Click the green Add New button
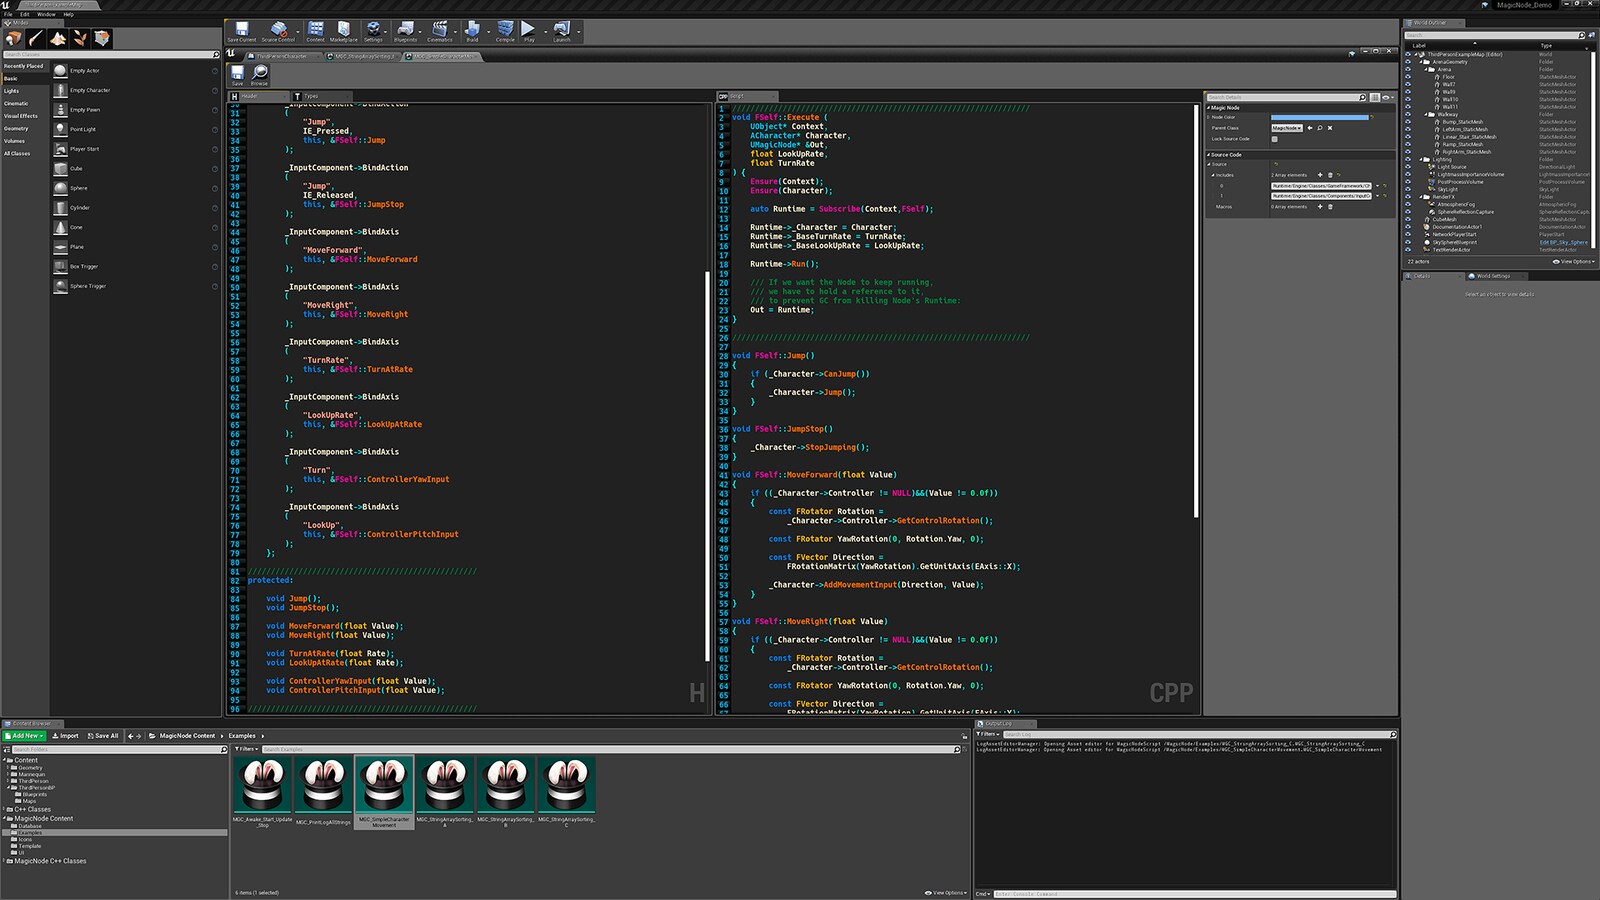1600x900 pixels. 22,735
